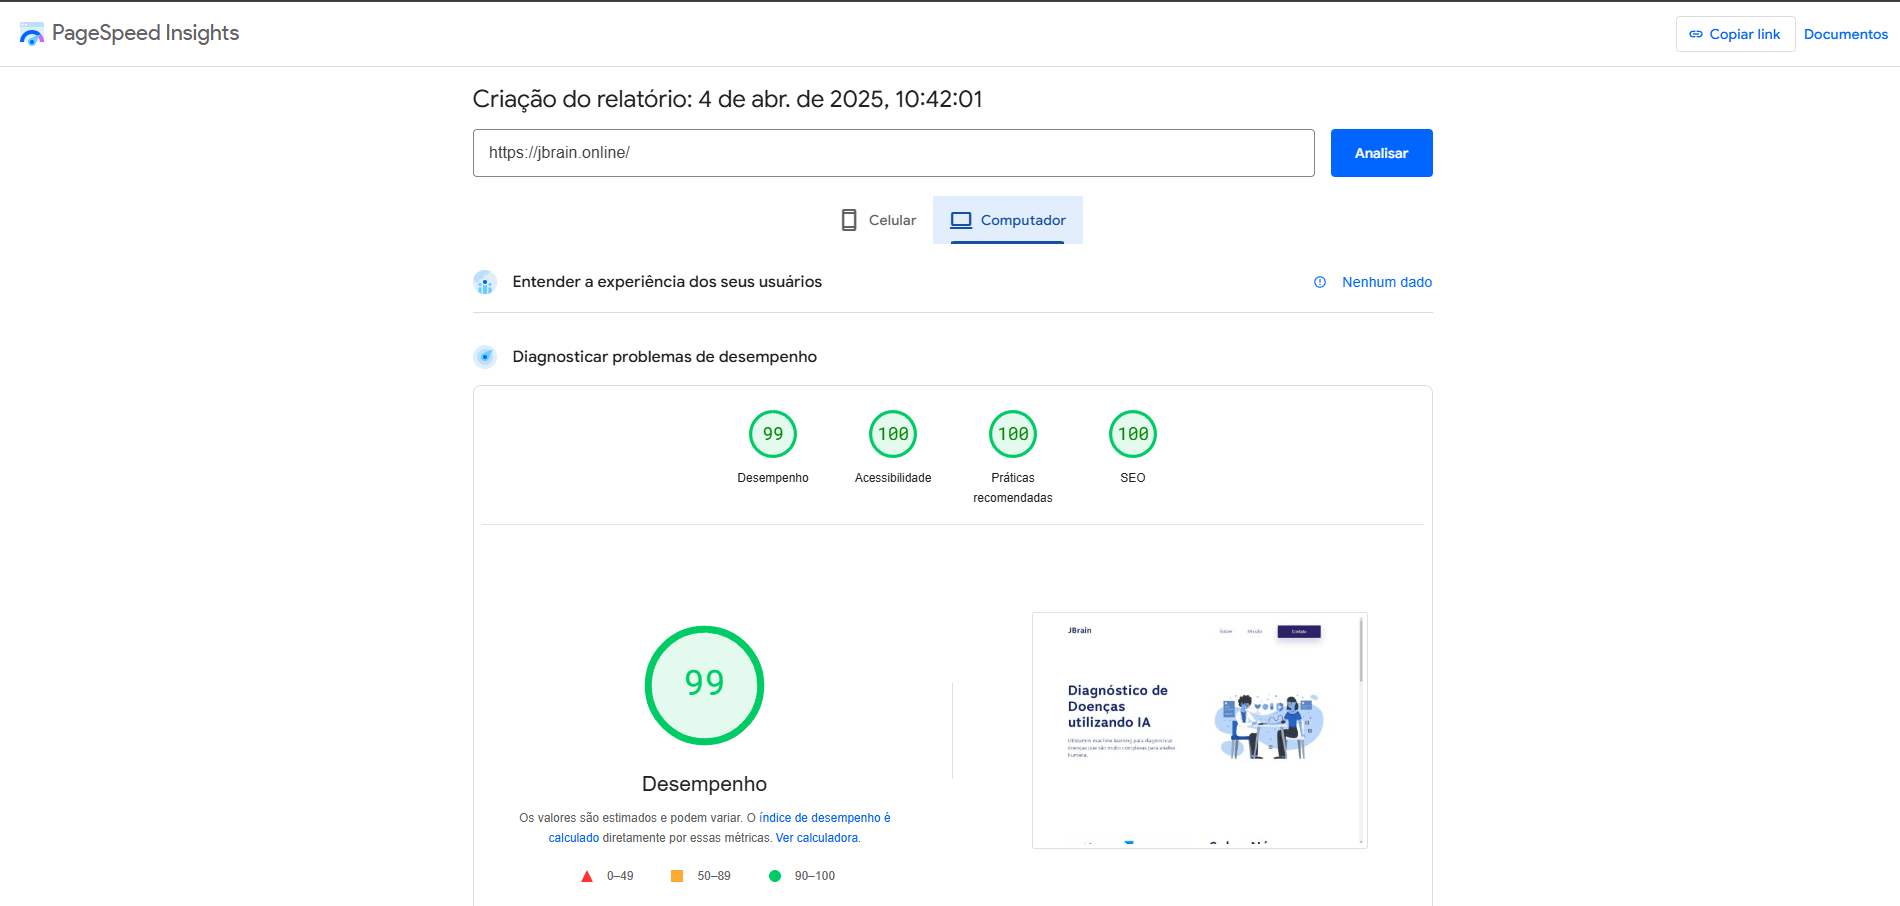This screenshot has height=906, width=1900.
Task: Select the Desempenho 99 score gauge
Action: [x=773, y=434]
